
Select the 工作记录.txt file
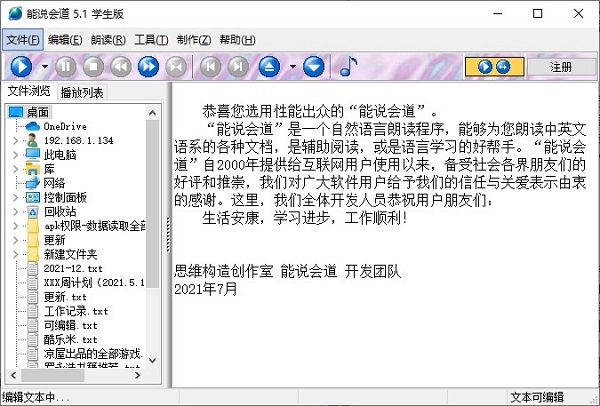point(76,311)
